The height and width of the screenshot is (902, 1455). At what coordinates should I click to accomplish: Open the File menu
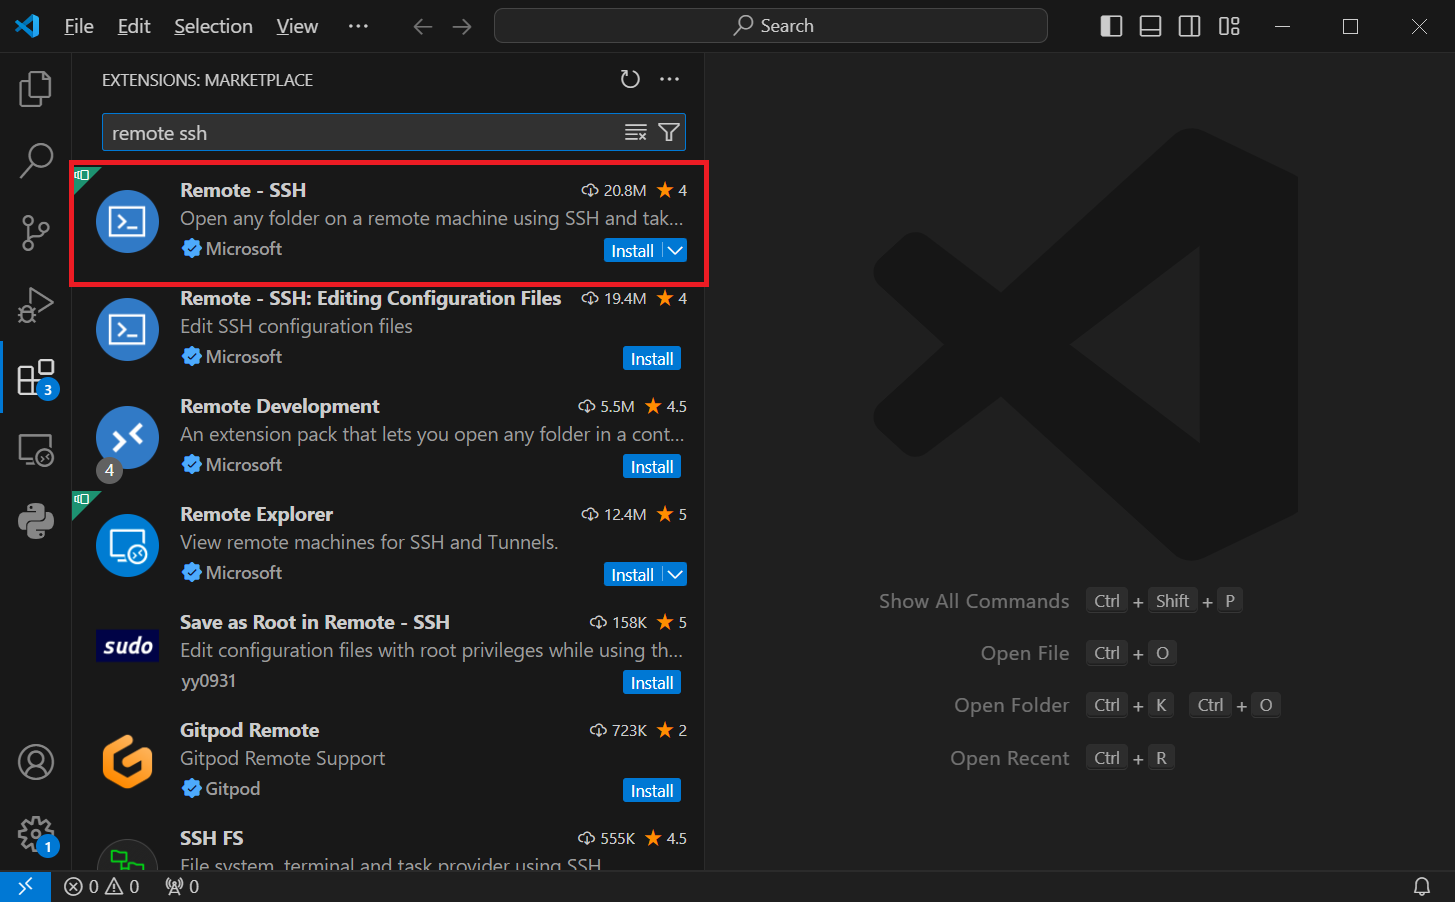coord(79,26)
